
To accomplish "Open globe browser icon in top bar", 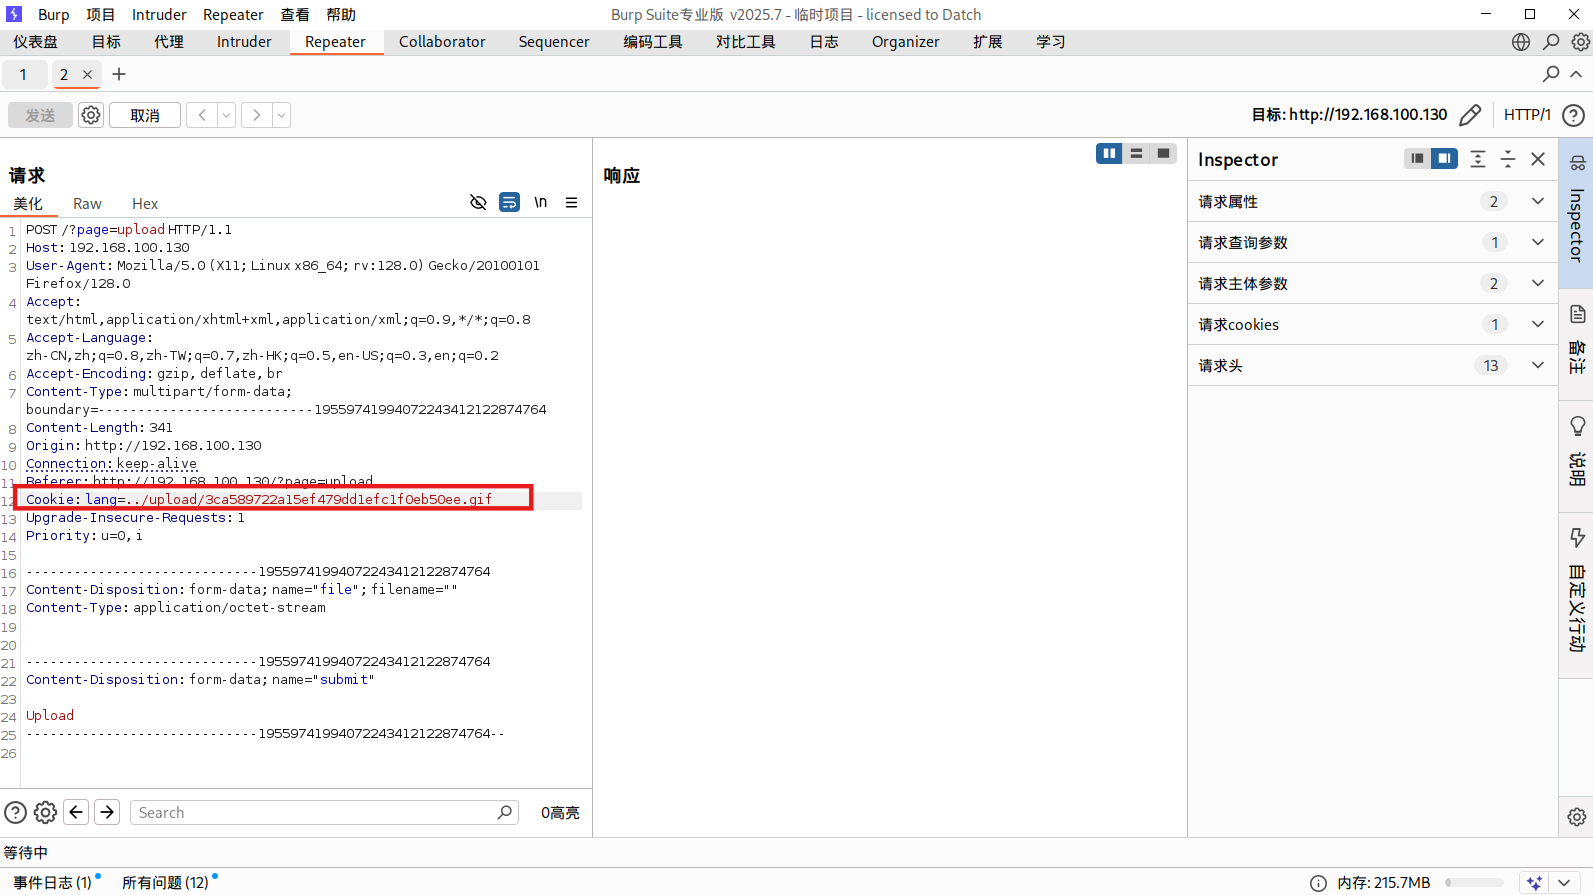I will pos(1521,41).
